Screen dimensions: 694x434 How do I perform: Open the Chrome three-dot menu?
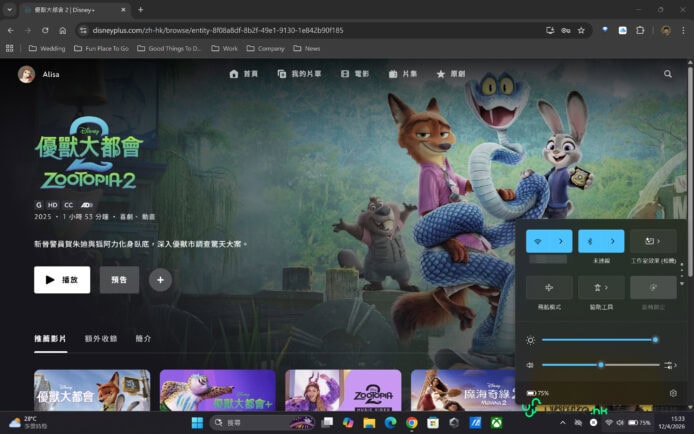[683, 30]
